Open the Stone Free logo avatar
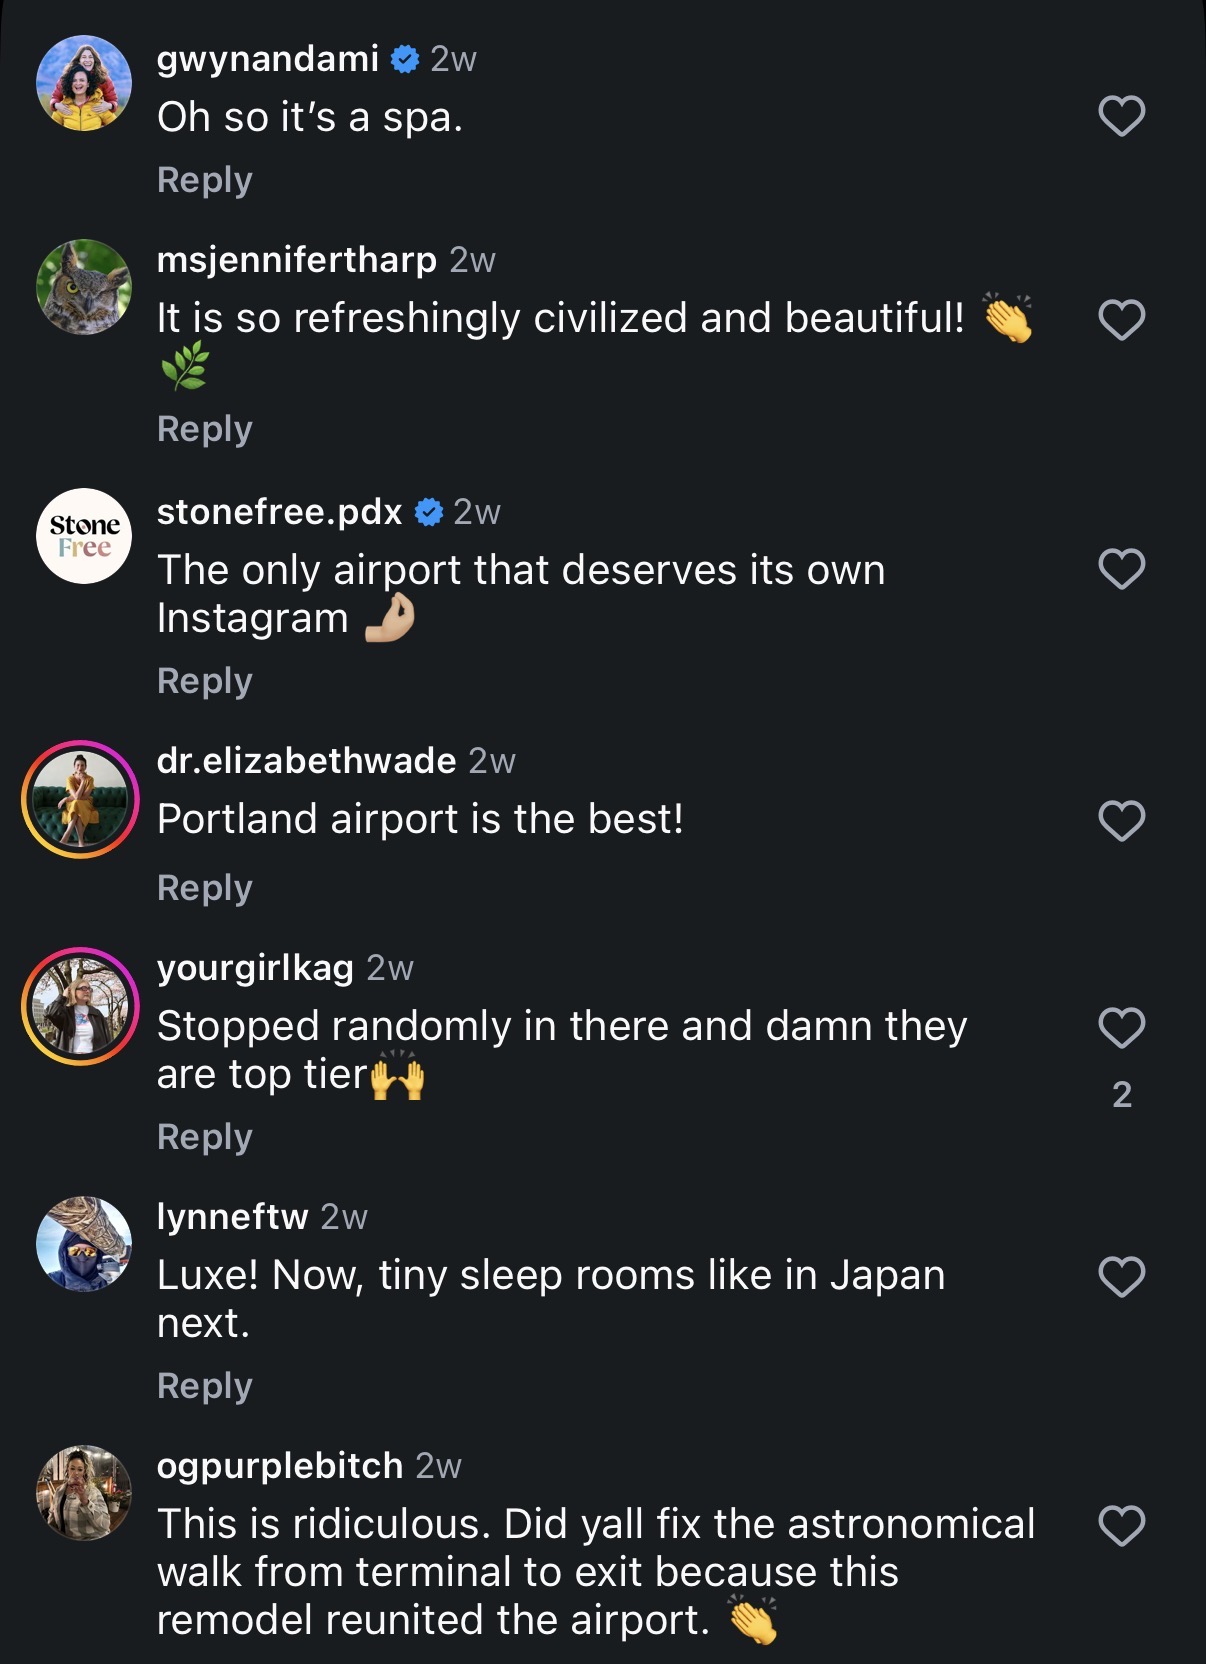The image size is (1206, 1664). pos(84,536)
